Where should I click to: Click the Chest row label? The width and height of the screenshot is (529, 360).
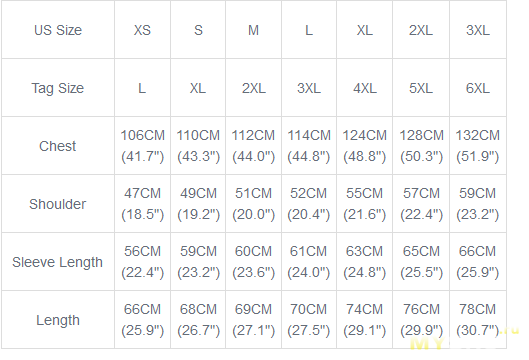[x=58, y=146]
